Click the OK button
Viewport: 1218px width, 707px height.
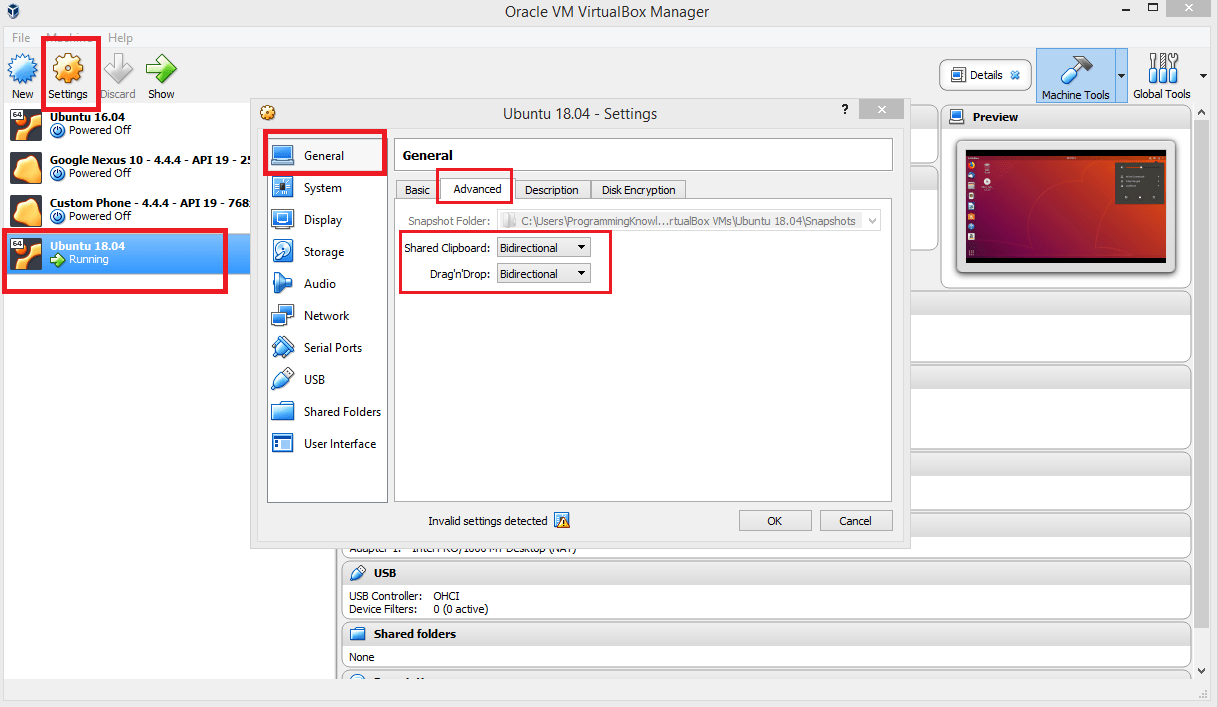pyautogui.click(x=775, y=520)
